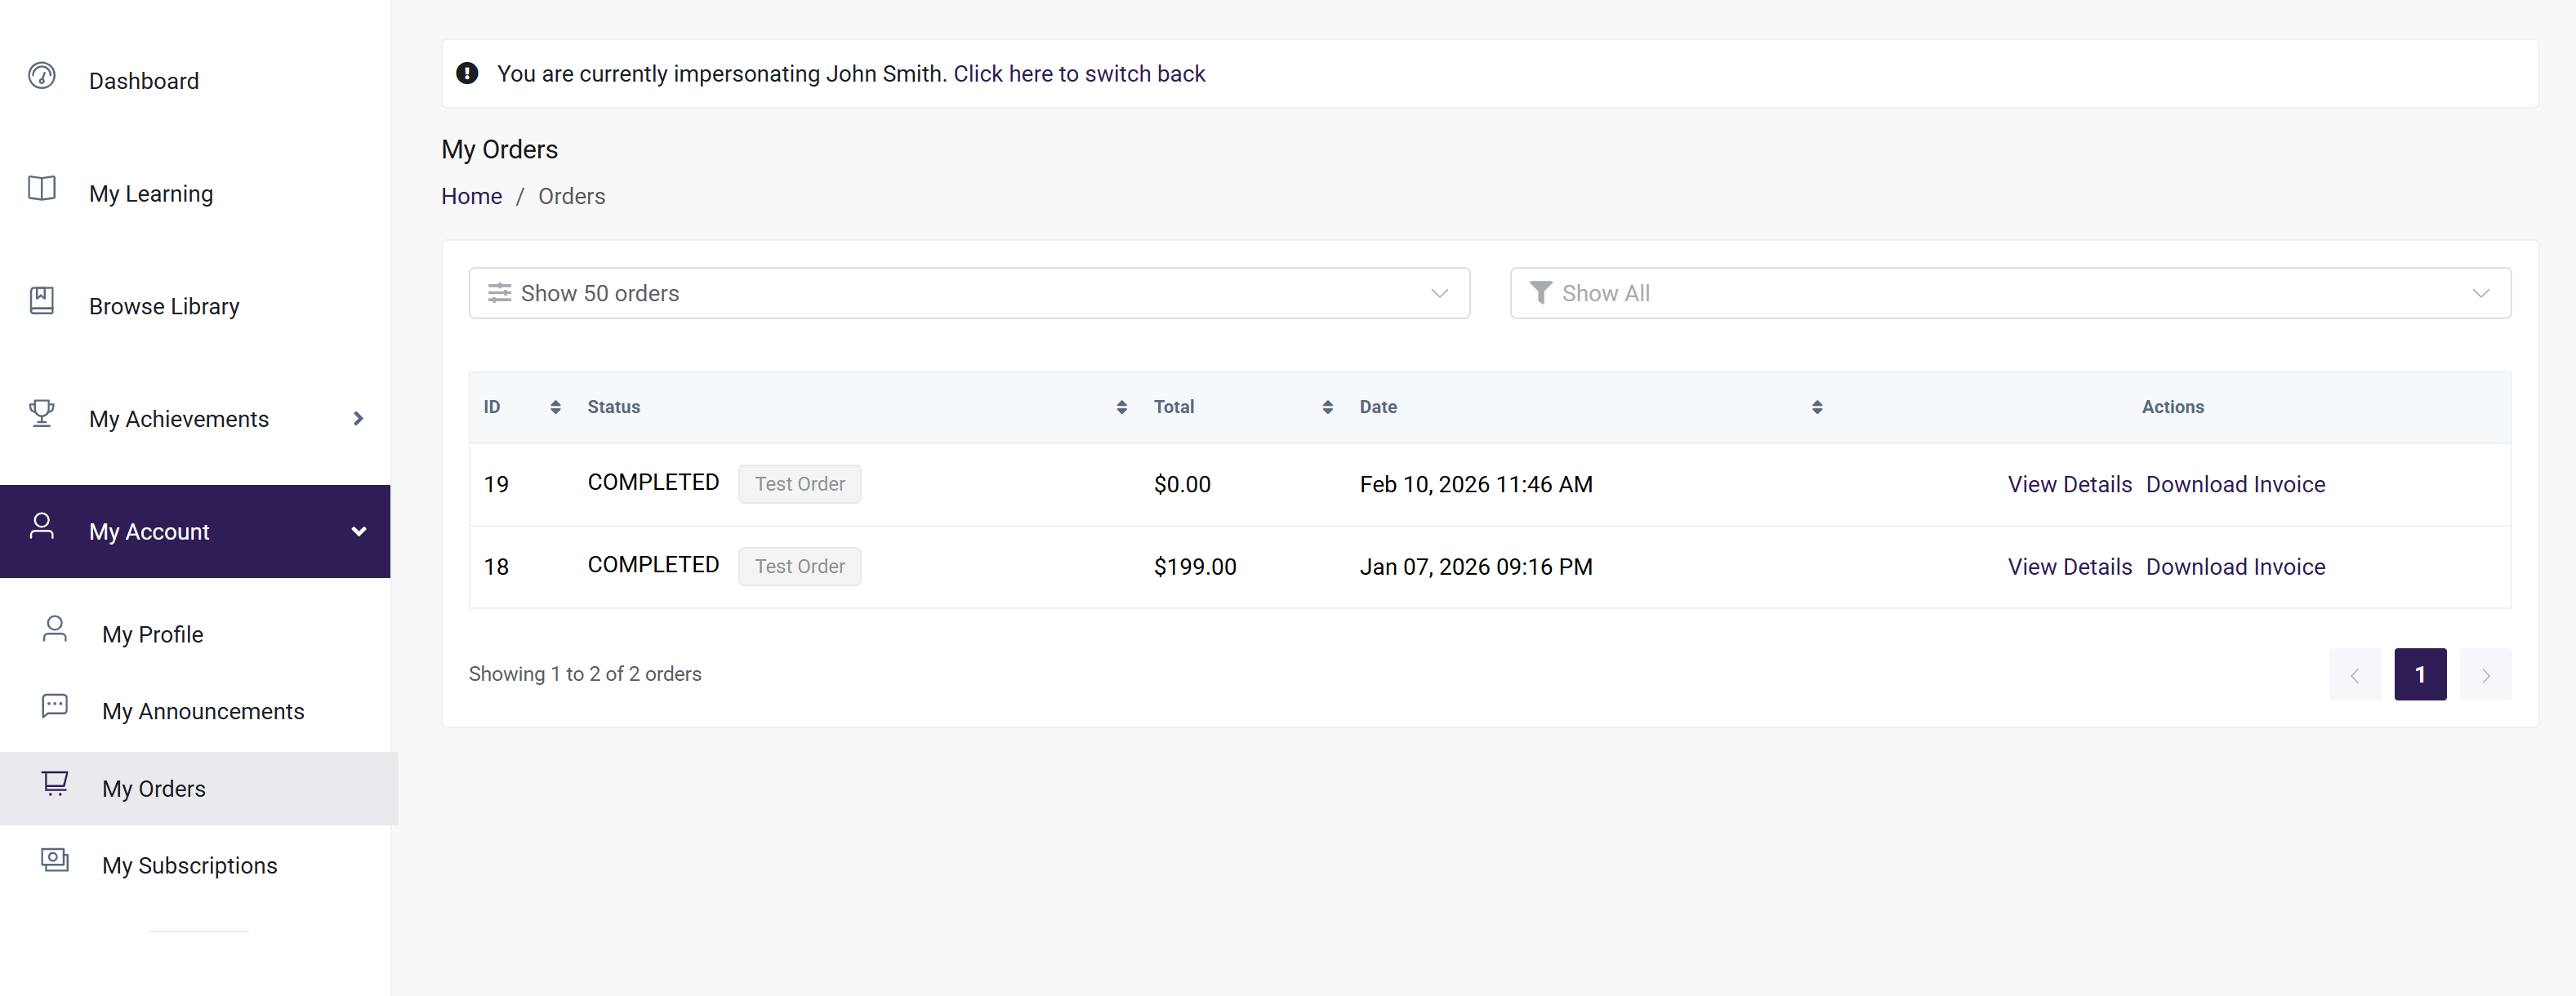2576x996 pixels.
Task: Click the Browse Library bookmark icon
Action: tap(41, 301)
